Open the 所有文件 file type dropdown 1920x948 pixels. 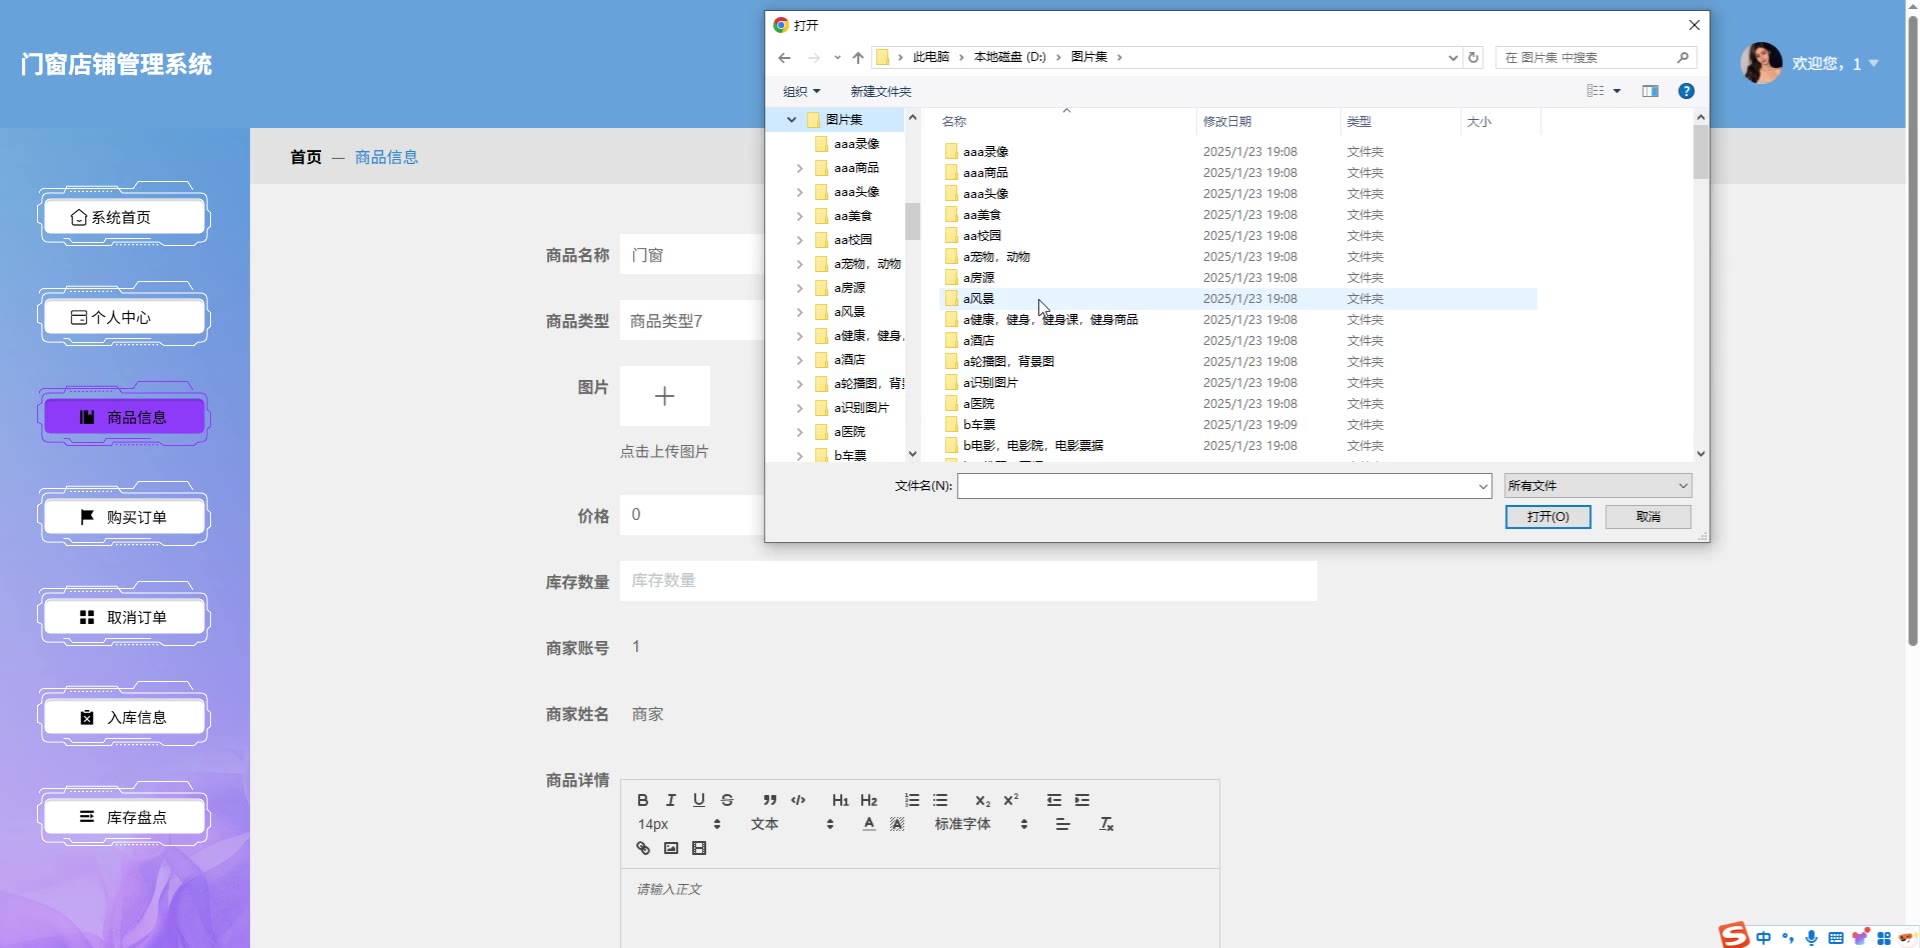[1598, 486]
